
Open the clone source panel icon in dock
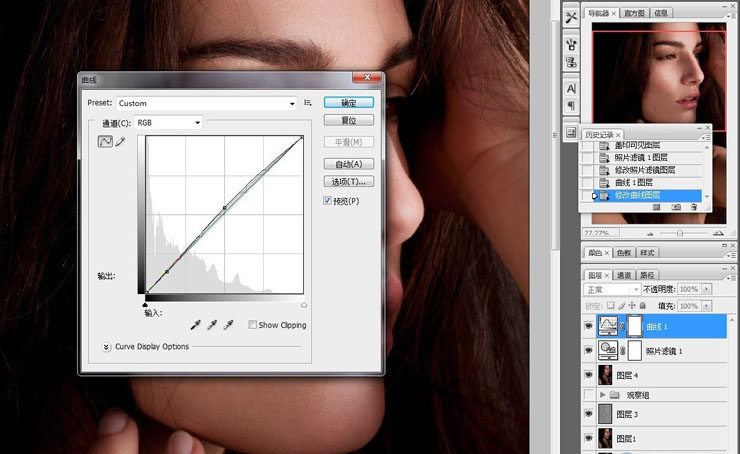(x=571, y=62)
